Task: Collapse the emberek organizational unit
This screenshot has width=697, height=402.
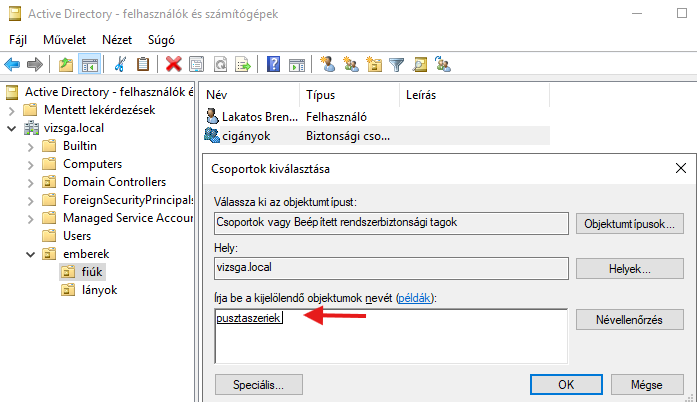Action: tap(29, 255)
